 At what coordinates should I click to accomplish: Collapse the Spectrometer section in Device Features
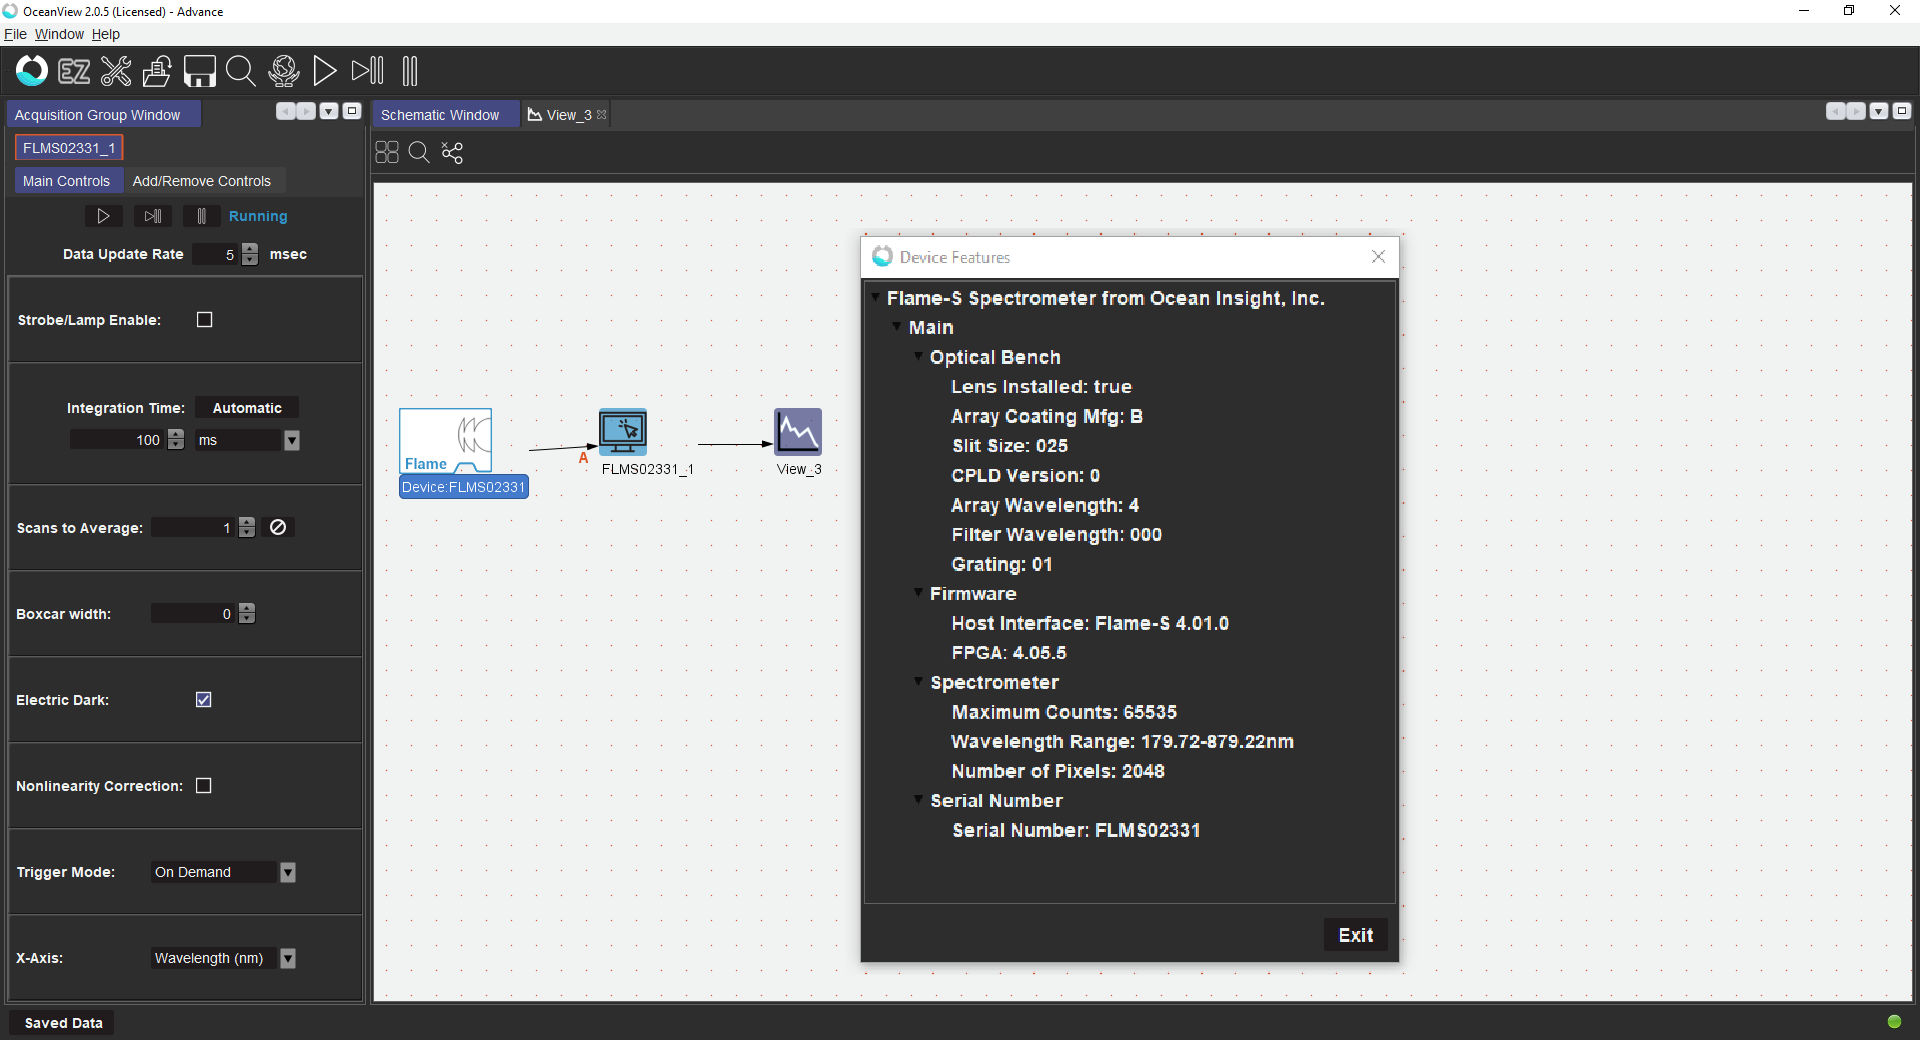pos(919,683)
